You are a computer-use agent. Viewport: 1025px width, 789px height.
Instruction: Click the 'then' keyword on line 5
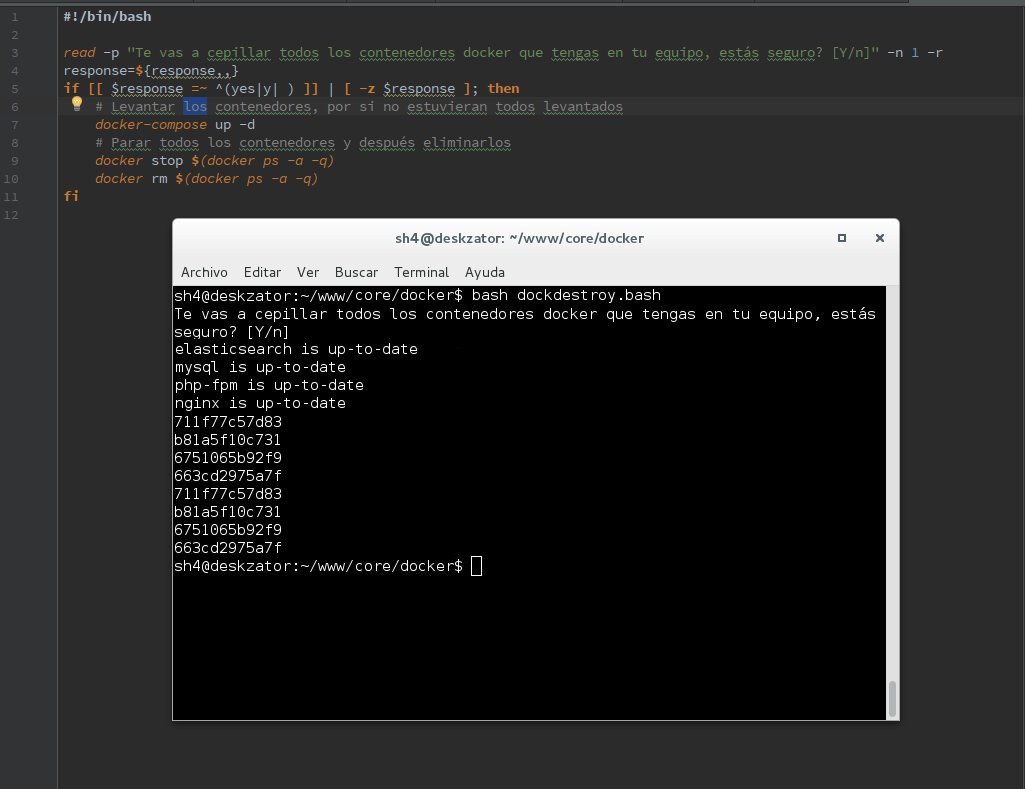coord(503,88)
